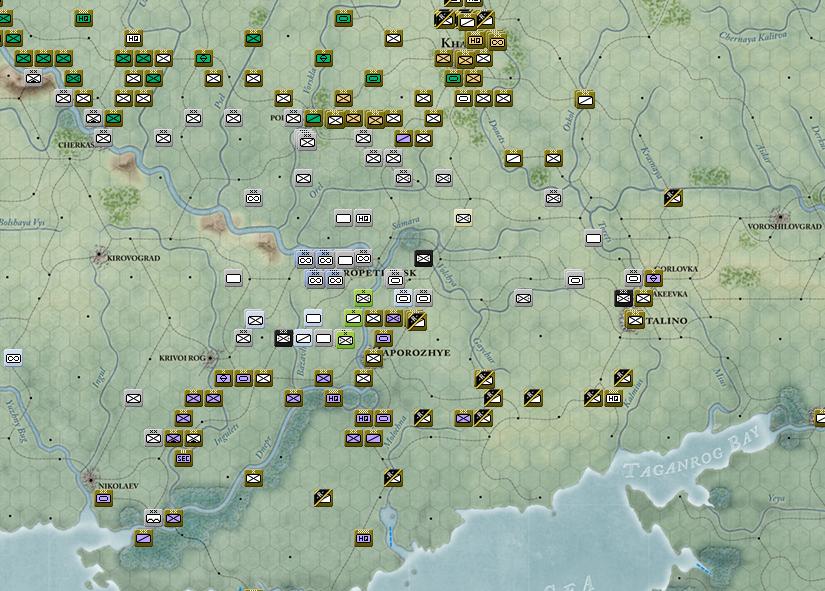Select the HQ counter on the southern coast

(x=363, y=538)
